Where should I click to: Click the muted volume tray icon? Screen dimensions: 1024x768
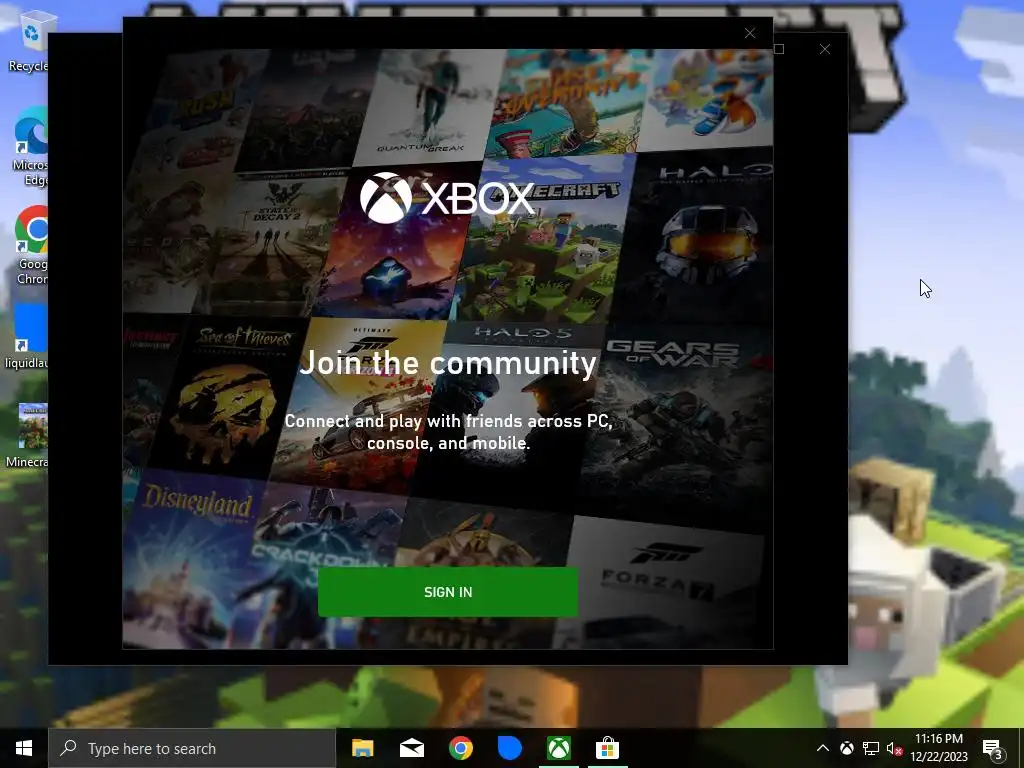click(x=894, y=748)
